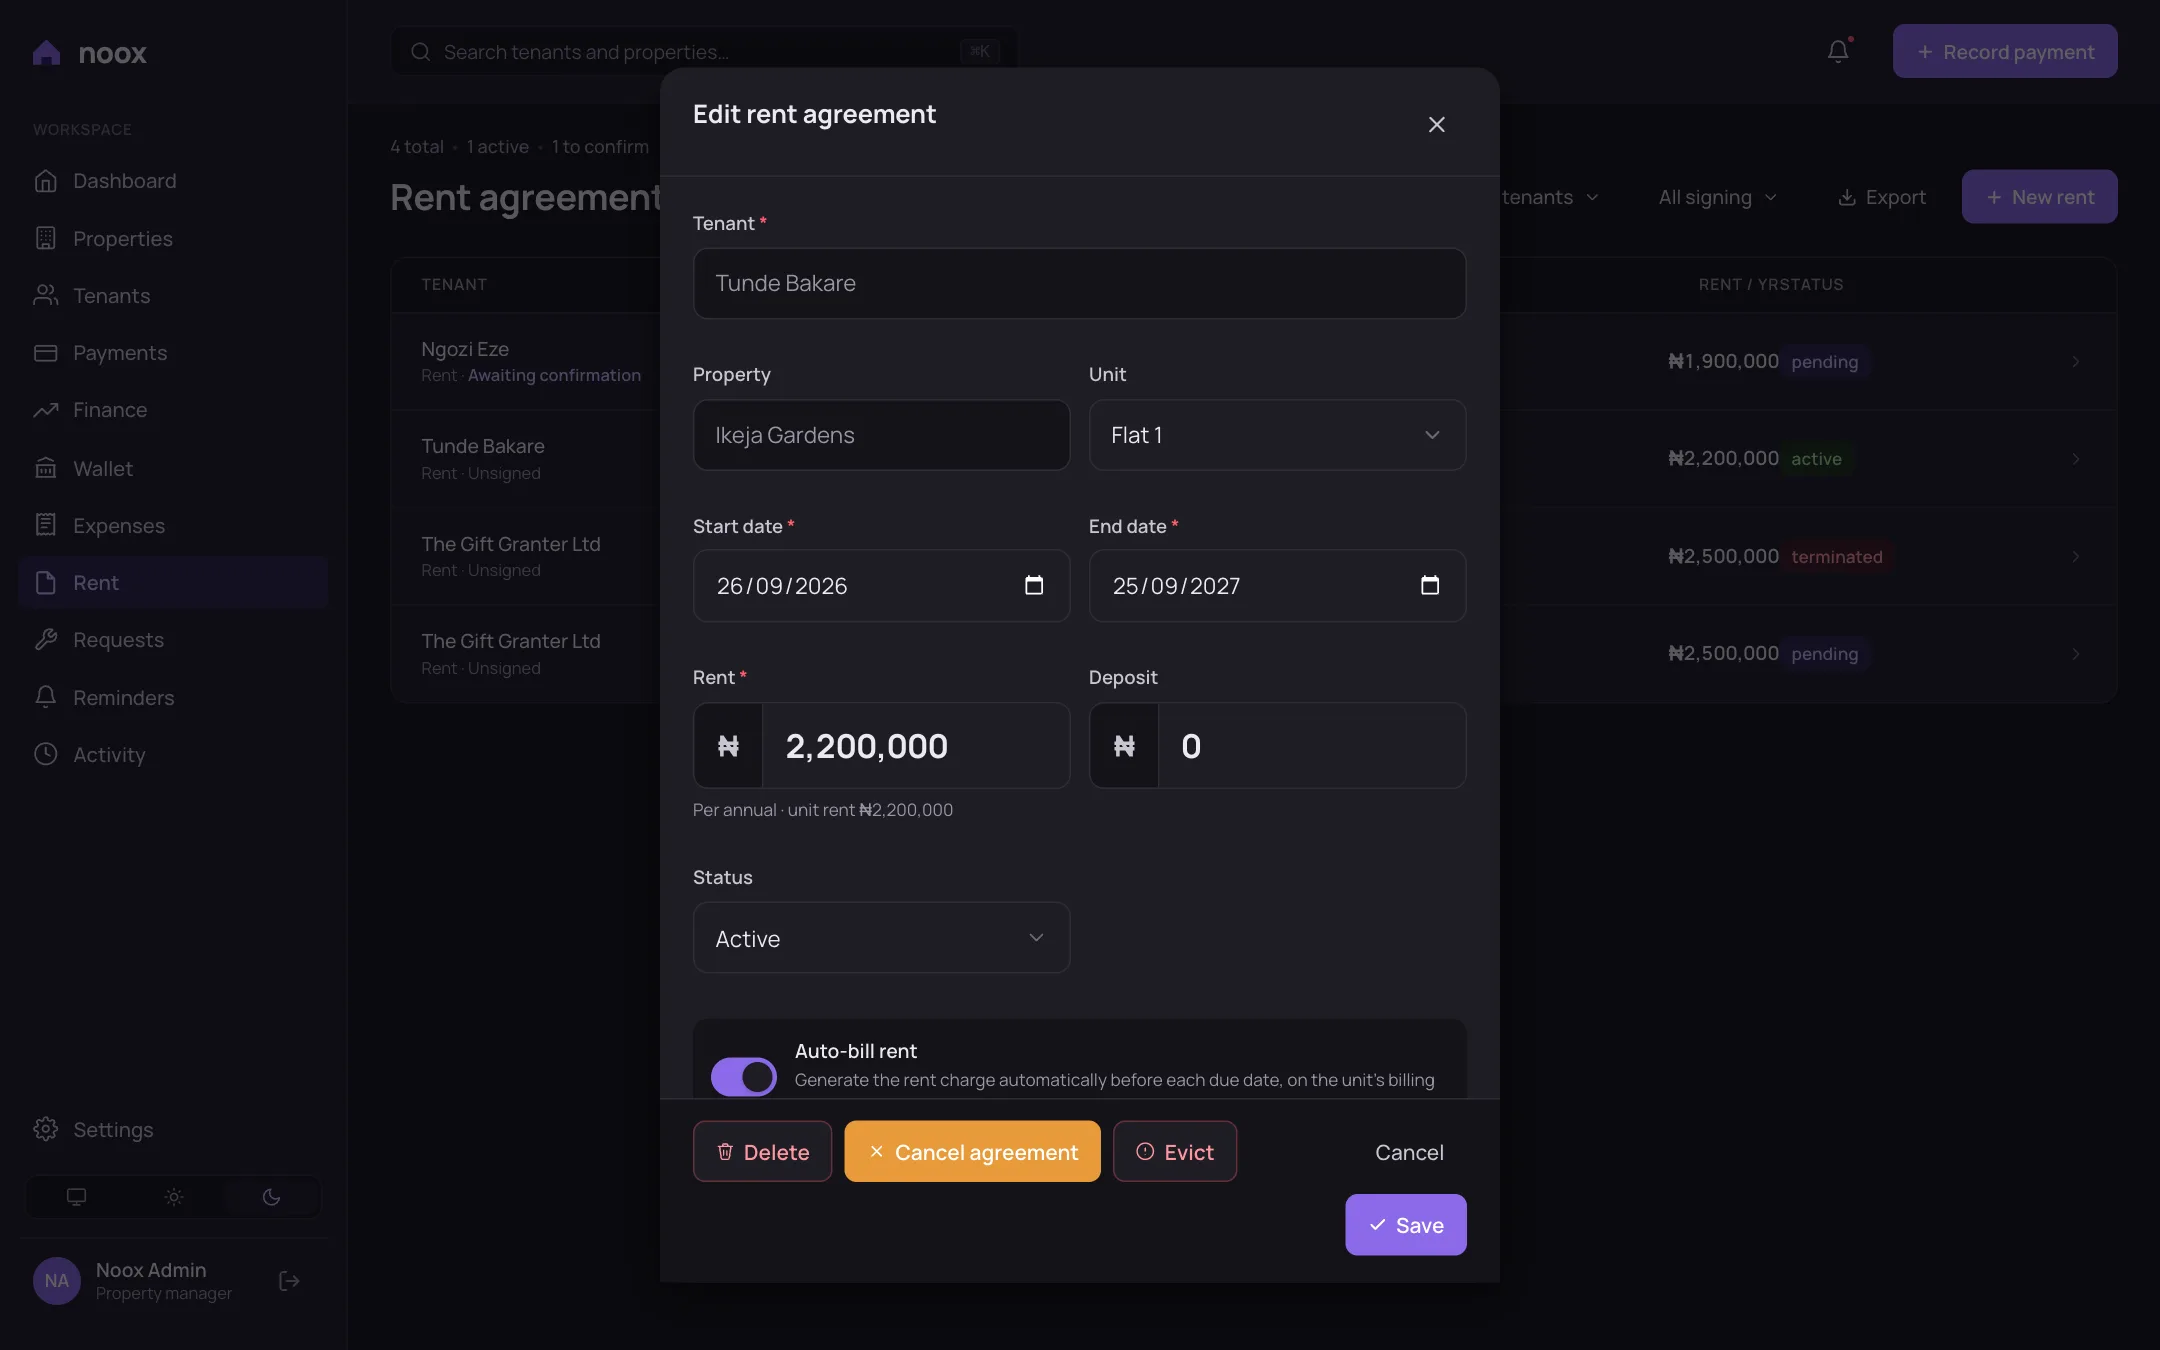This screenshot has height=1350, width=2160.
Task: Click the logout icon beside Noox Admin
Action: (289, 1281)
